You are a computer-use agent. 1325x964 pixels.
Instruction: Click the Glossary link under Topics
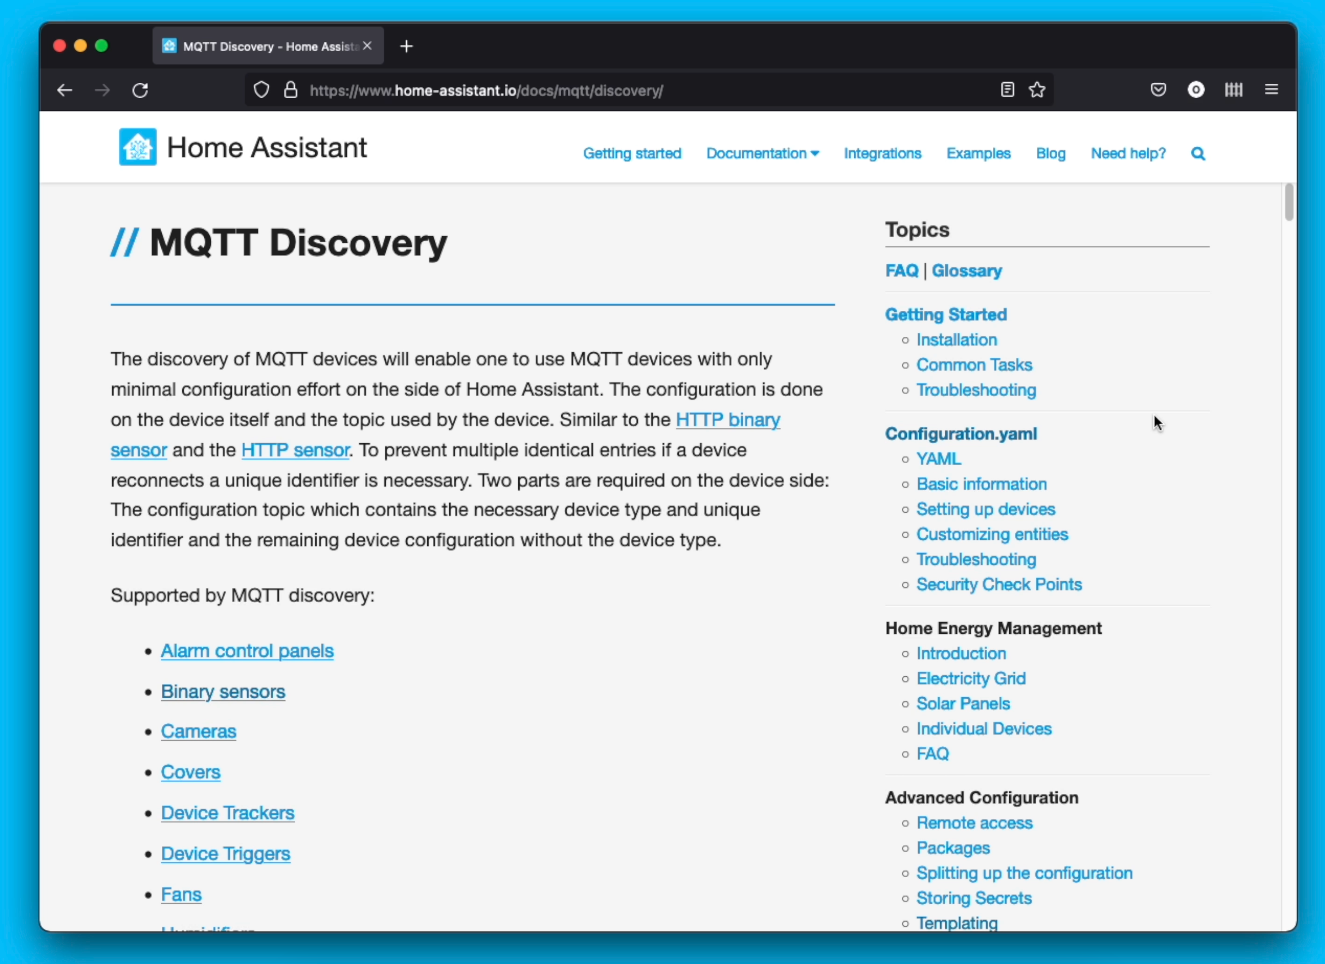(x=966, y=270)
